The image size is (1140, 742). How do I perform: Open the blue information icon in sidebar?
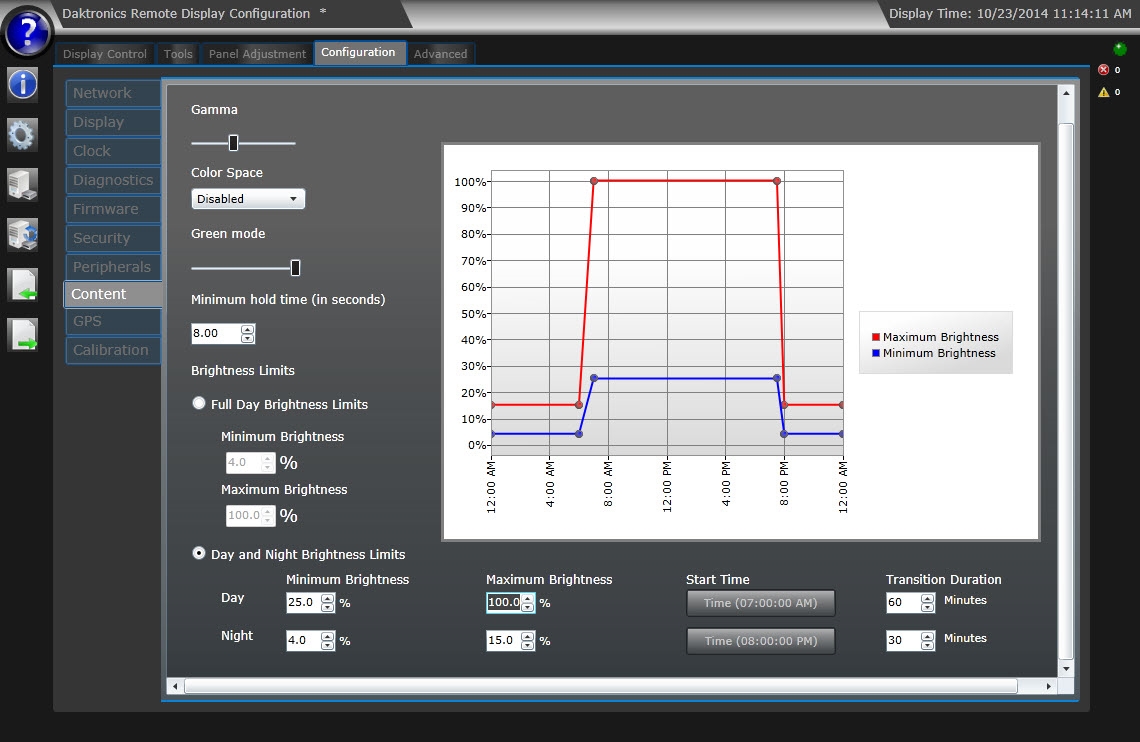pyautogui.click(x=22, y=84)
